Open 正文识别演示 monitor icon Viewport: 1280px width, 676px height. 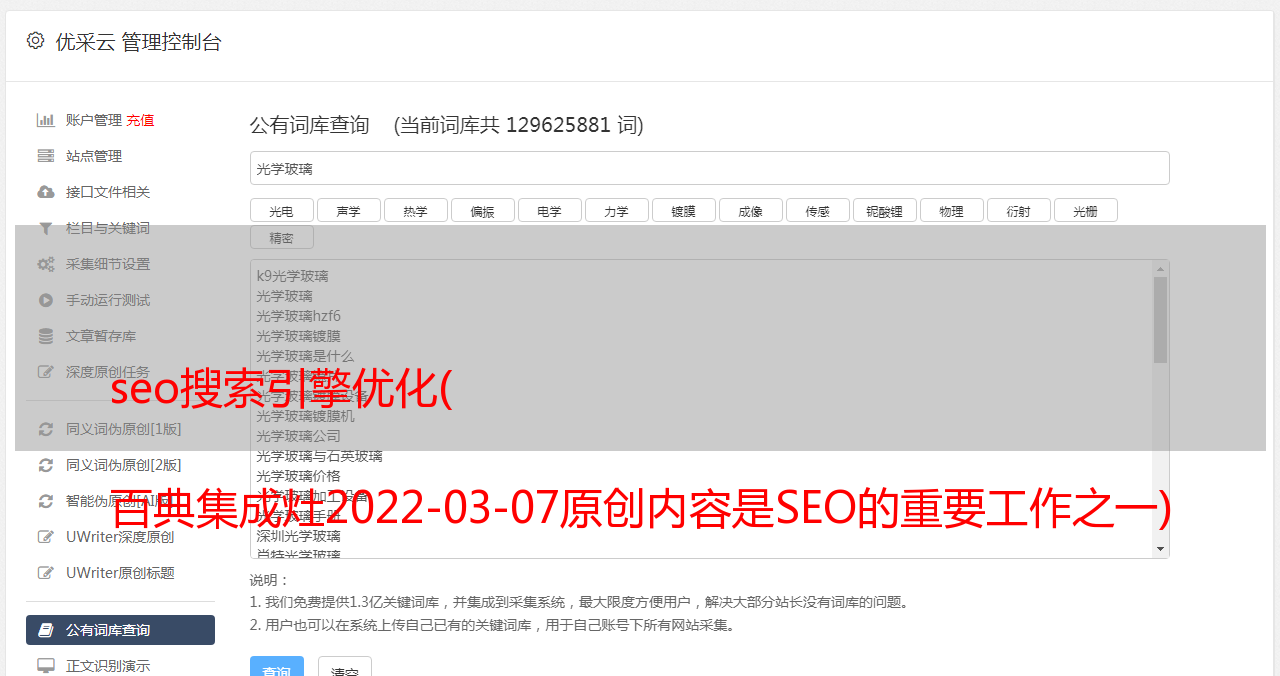[x=46, y=666]
